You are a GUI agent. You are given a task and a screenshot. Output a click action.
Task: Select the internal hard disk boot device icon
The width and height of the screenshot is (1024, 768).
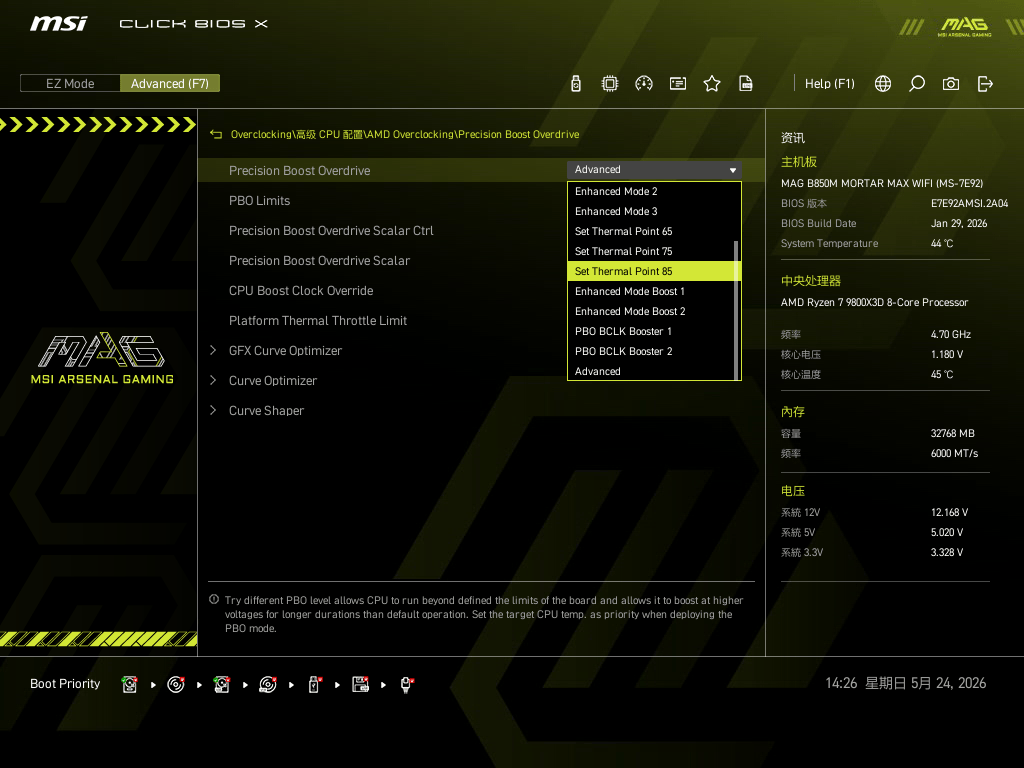click(129, 684)
